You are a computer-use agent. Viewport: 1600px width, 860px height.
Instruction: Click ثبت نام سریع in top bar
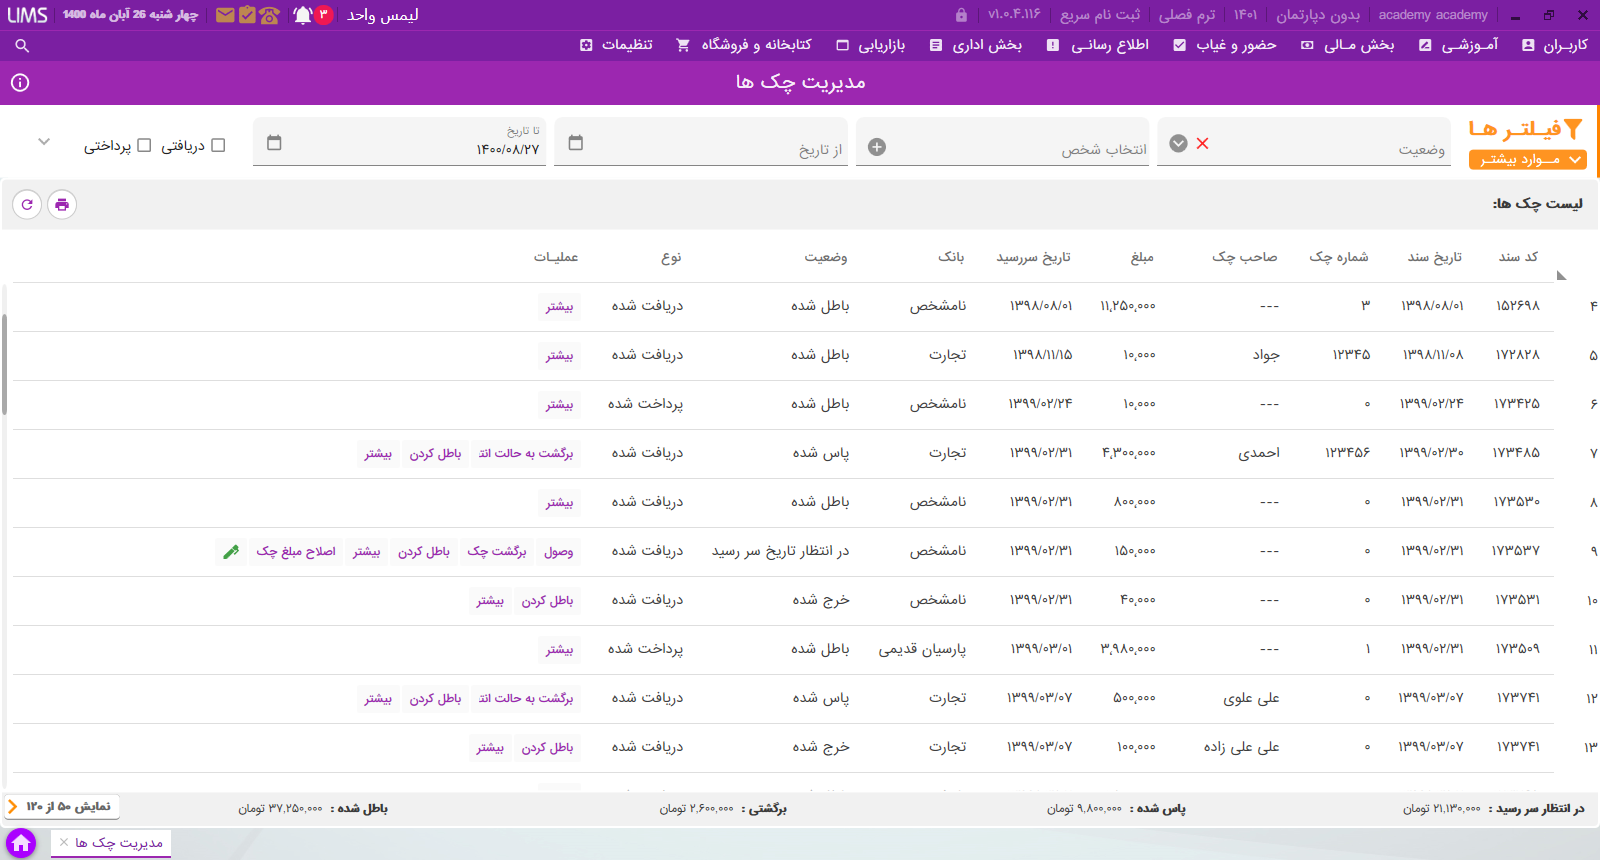pos(1100,15)
